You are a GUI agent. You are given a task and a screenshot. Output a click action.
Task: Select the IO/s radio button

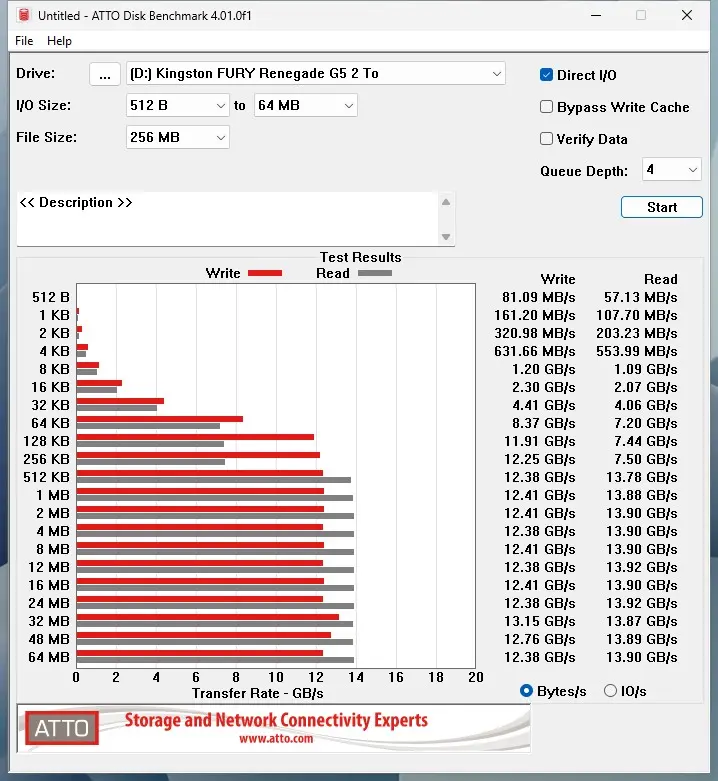pos(610,691)
